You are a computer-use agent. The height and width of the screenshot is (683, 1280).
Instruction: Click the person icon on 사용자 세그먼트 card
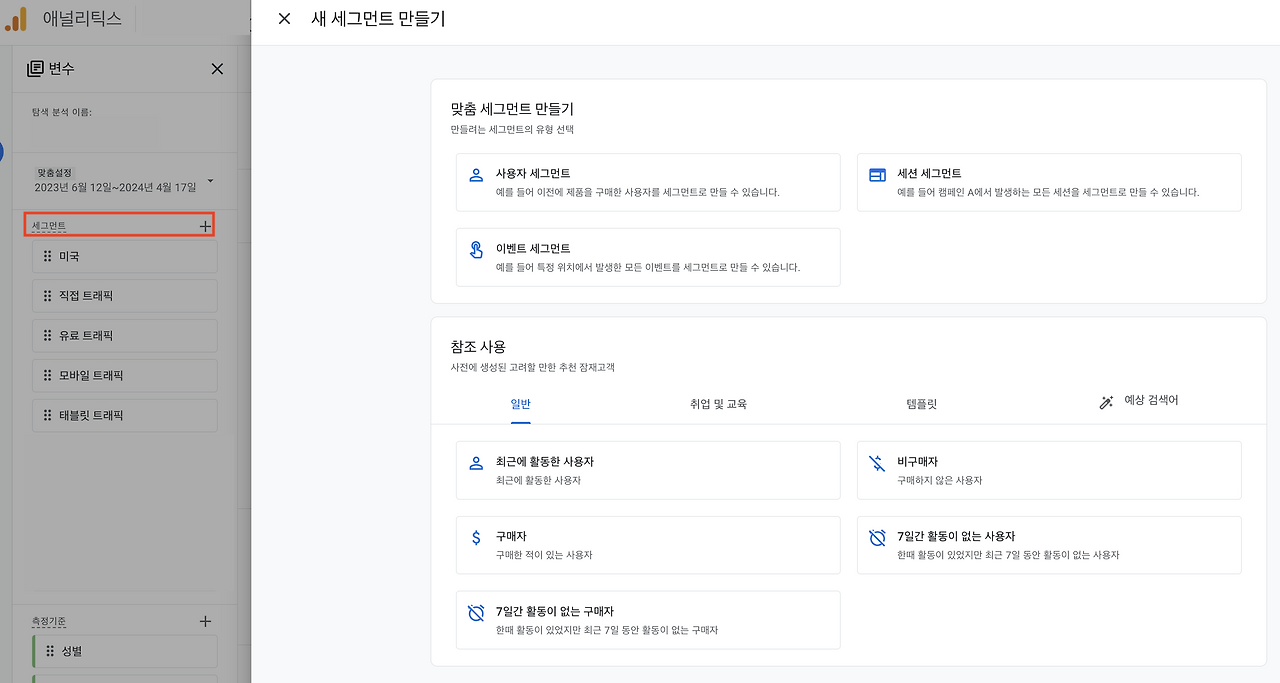pyautogui.click(x=475, y=175)
